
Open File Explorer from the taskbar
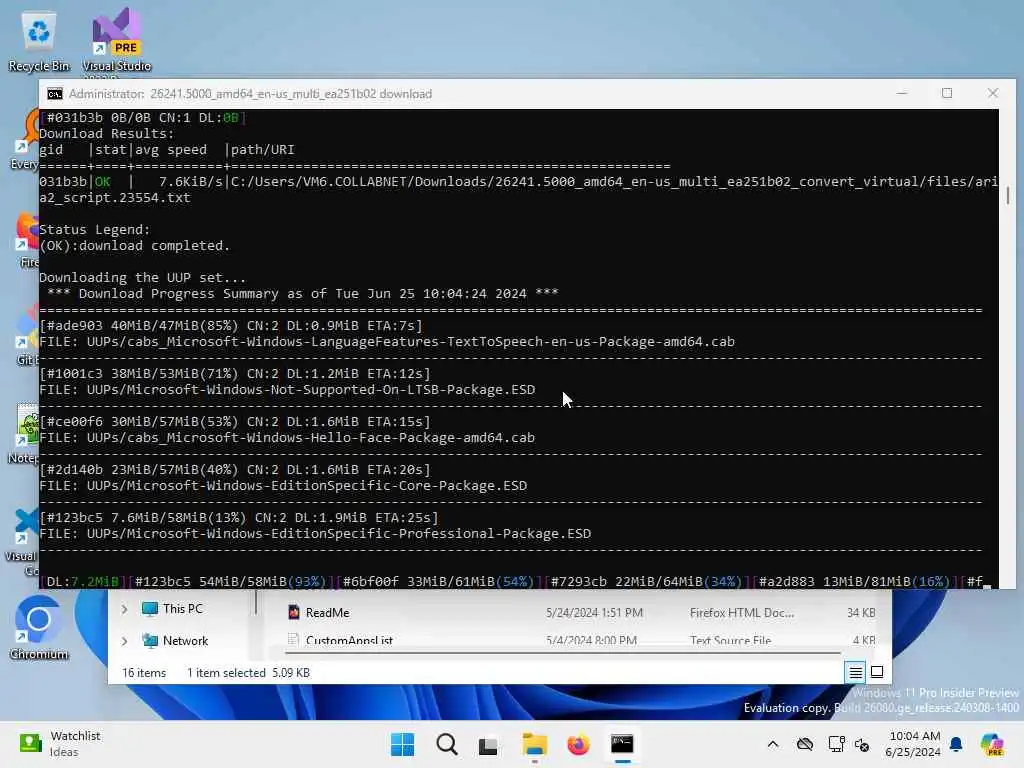[534, 744]
